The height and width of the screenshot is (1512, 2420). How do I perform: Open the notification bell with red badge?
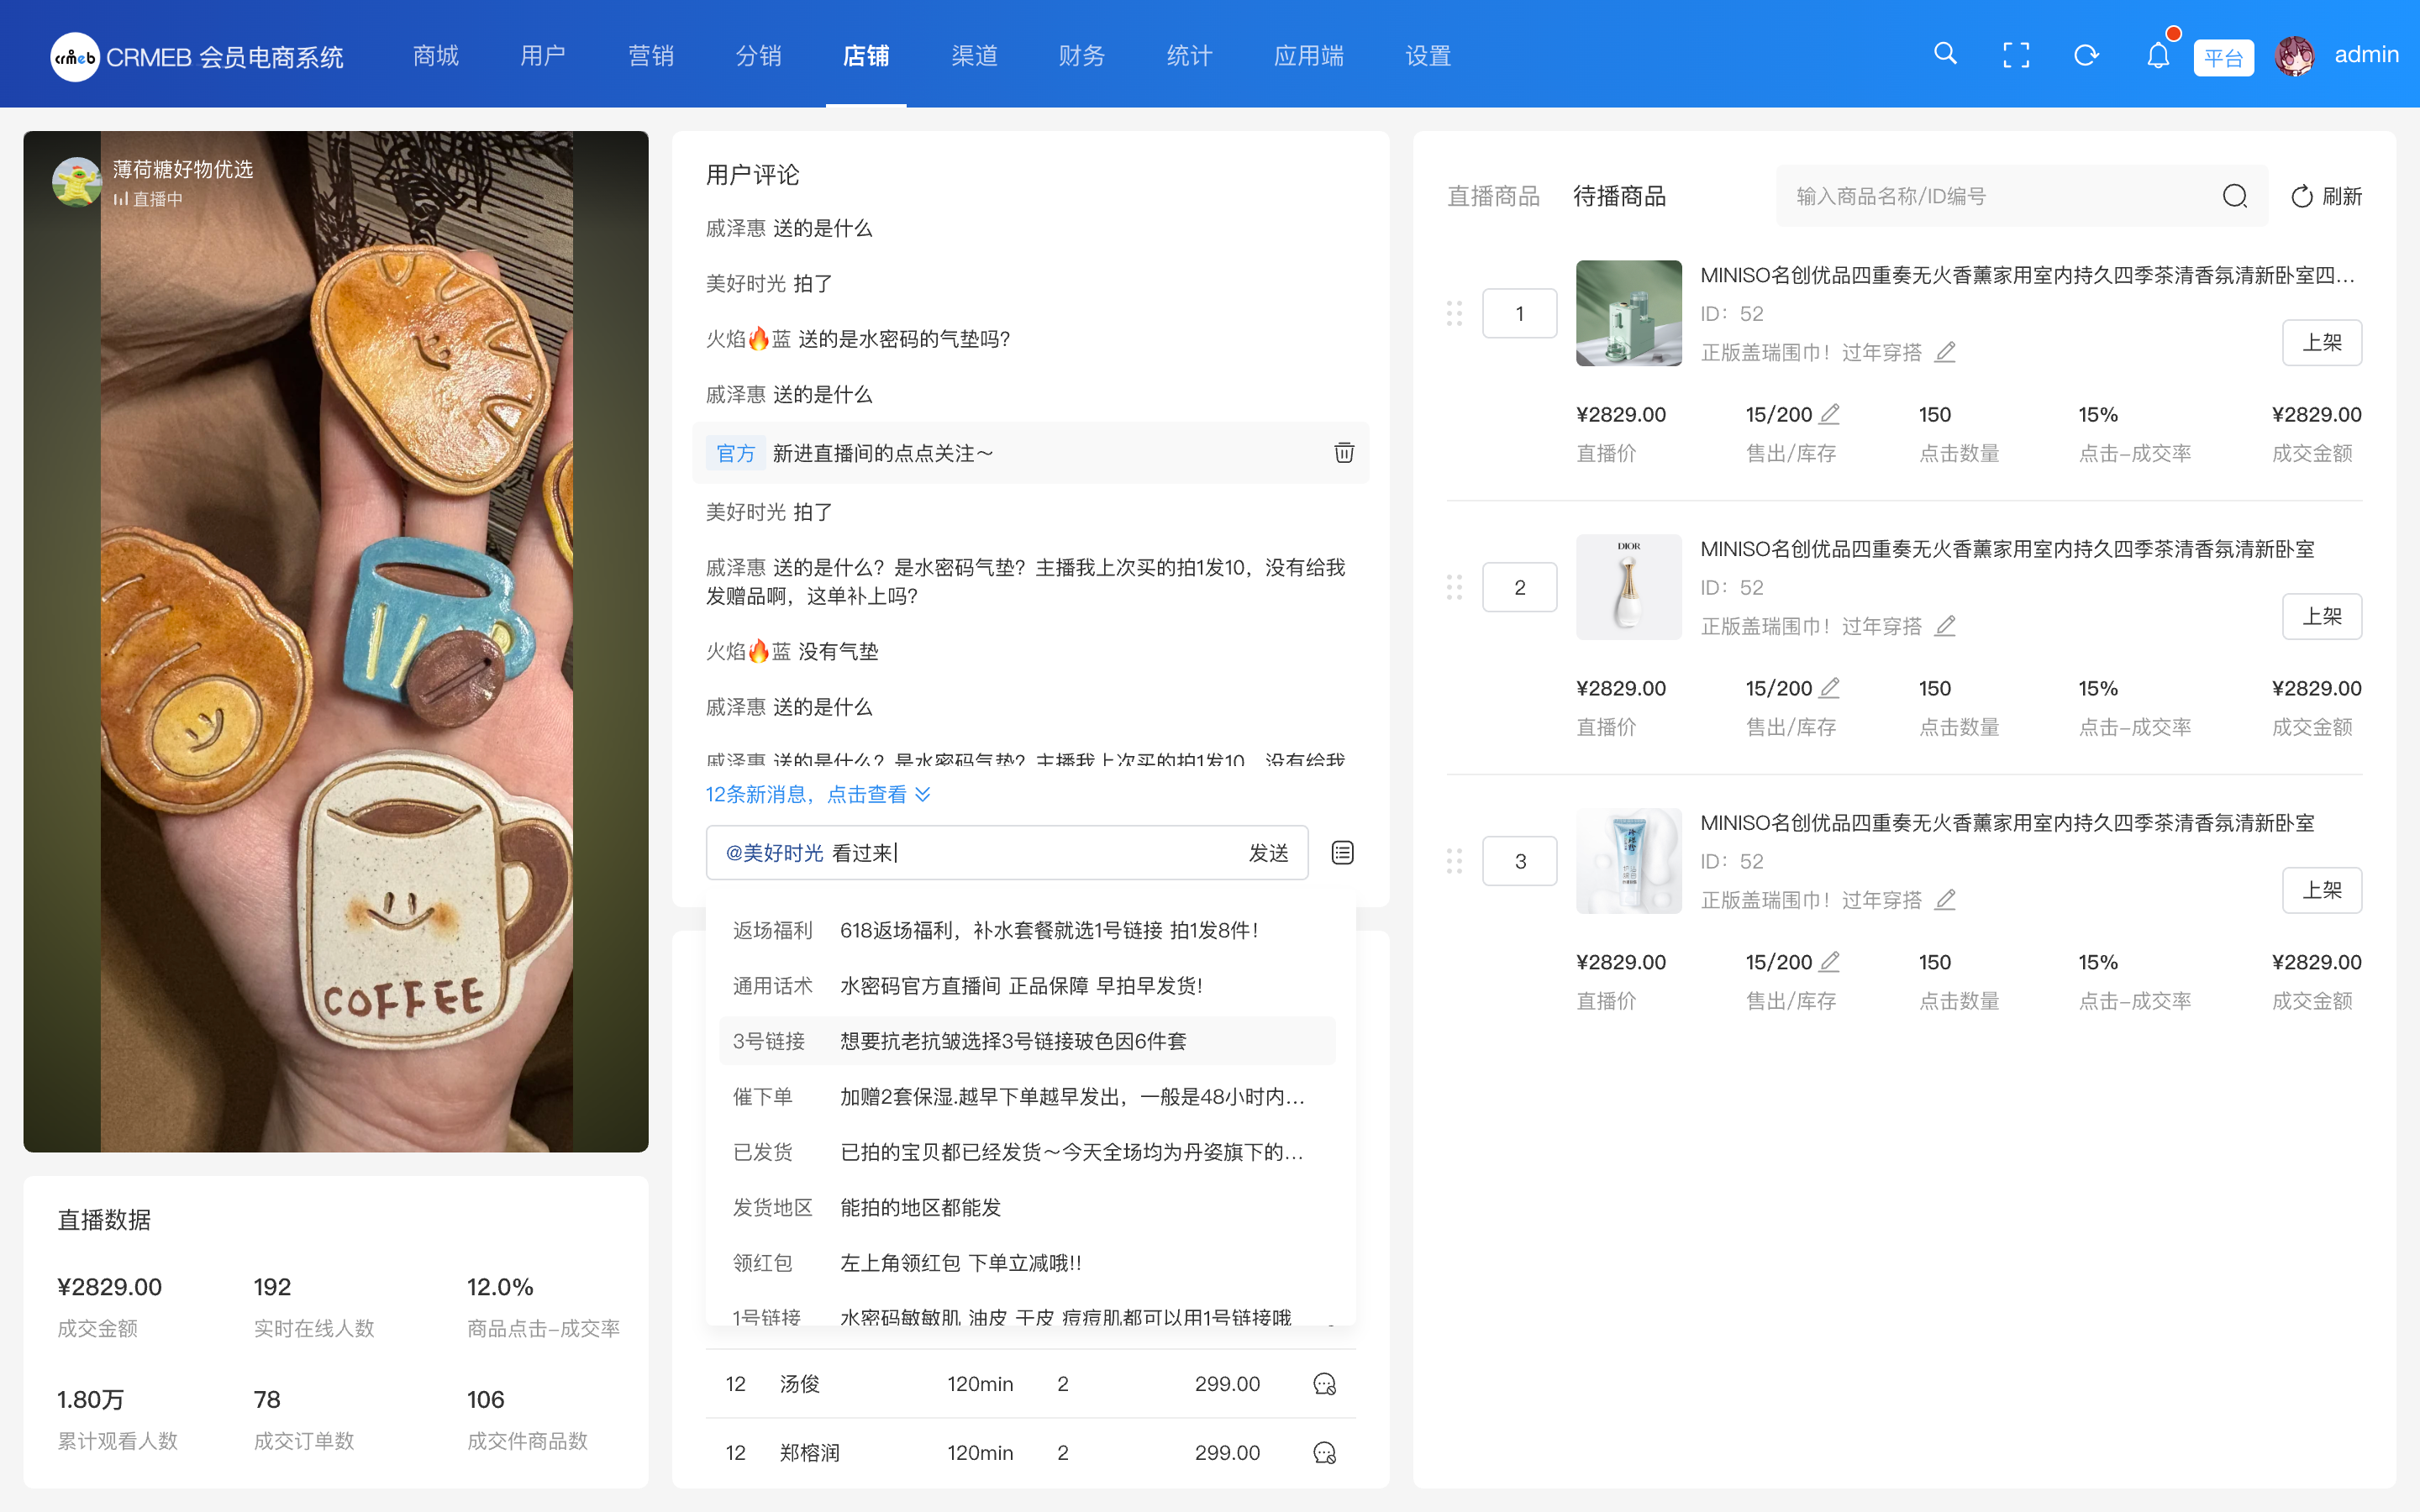2158,55
